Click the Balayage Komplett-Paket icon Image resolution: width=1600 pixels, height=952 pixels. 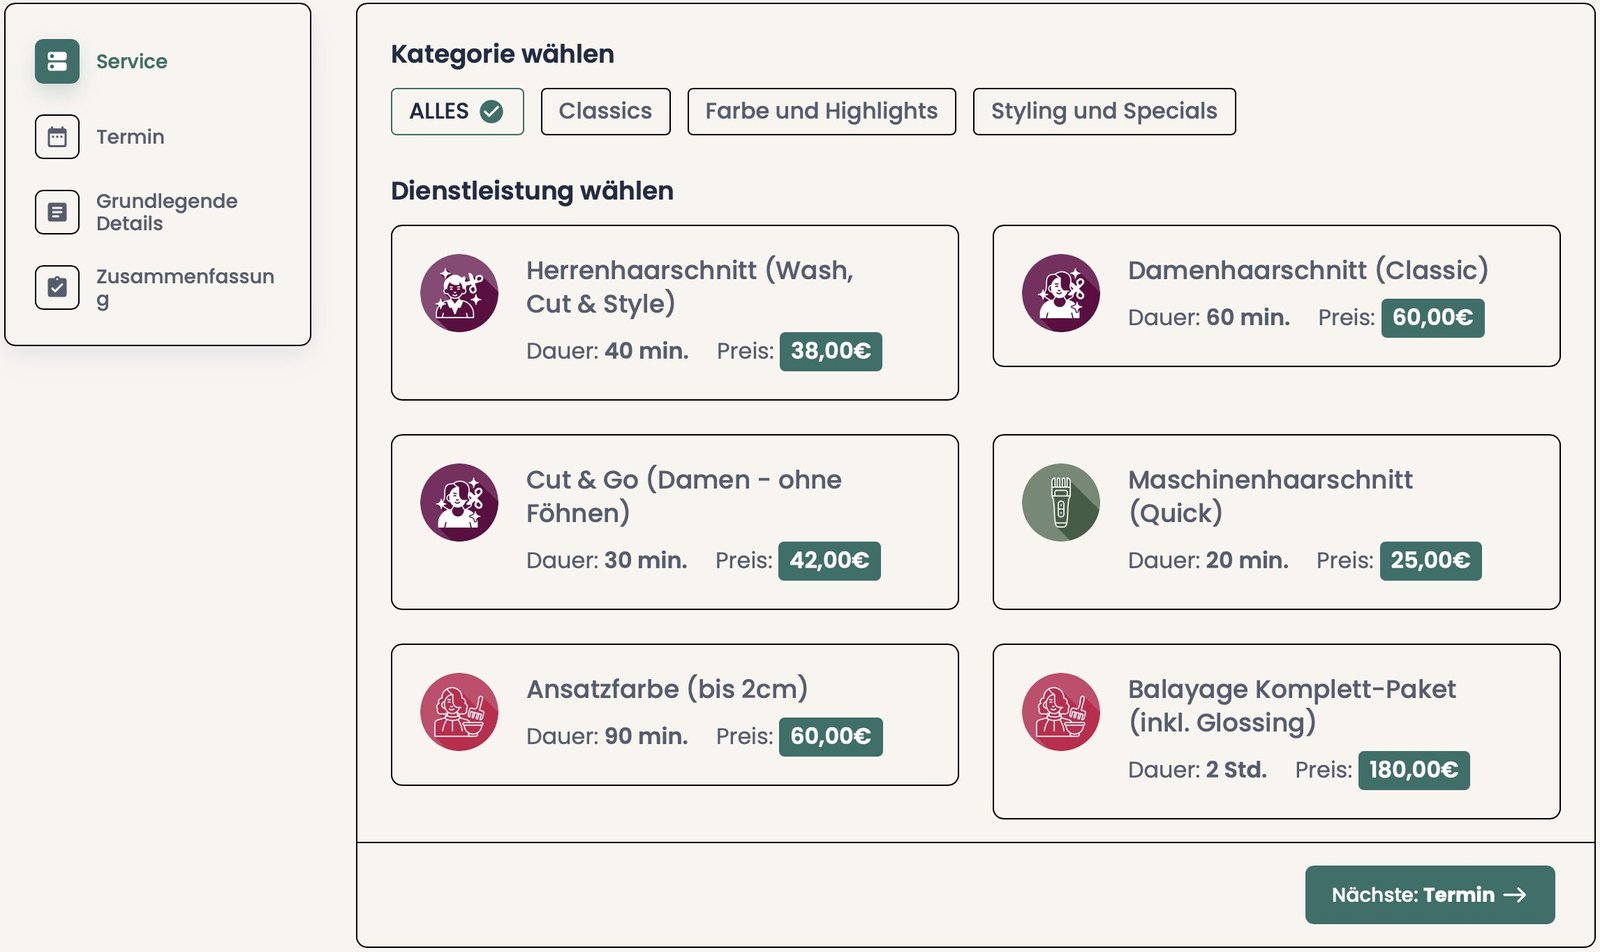tap(1061, 712)
